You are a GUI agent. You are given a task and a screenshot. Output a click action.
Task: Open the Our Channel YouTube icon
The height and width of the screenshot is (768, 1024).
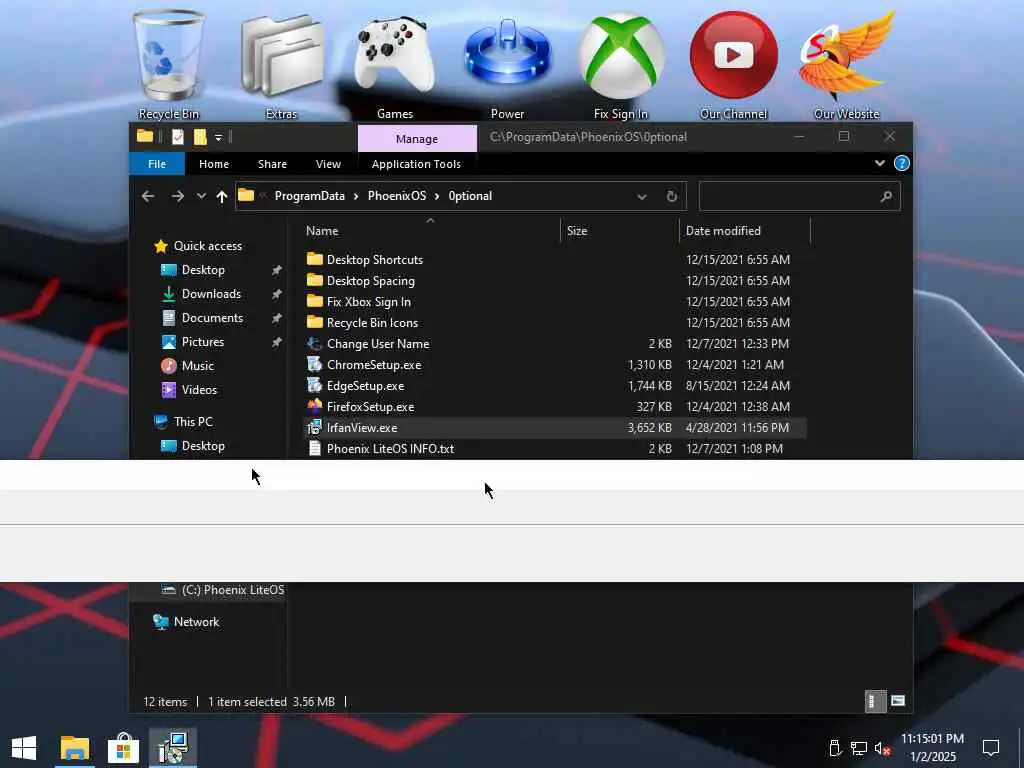pyautogui.click(x=733, y=64)
